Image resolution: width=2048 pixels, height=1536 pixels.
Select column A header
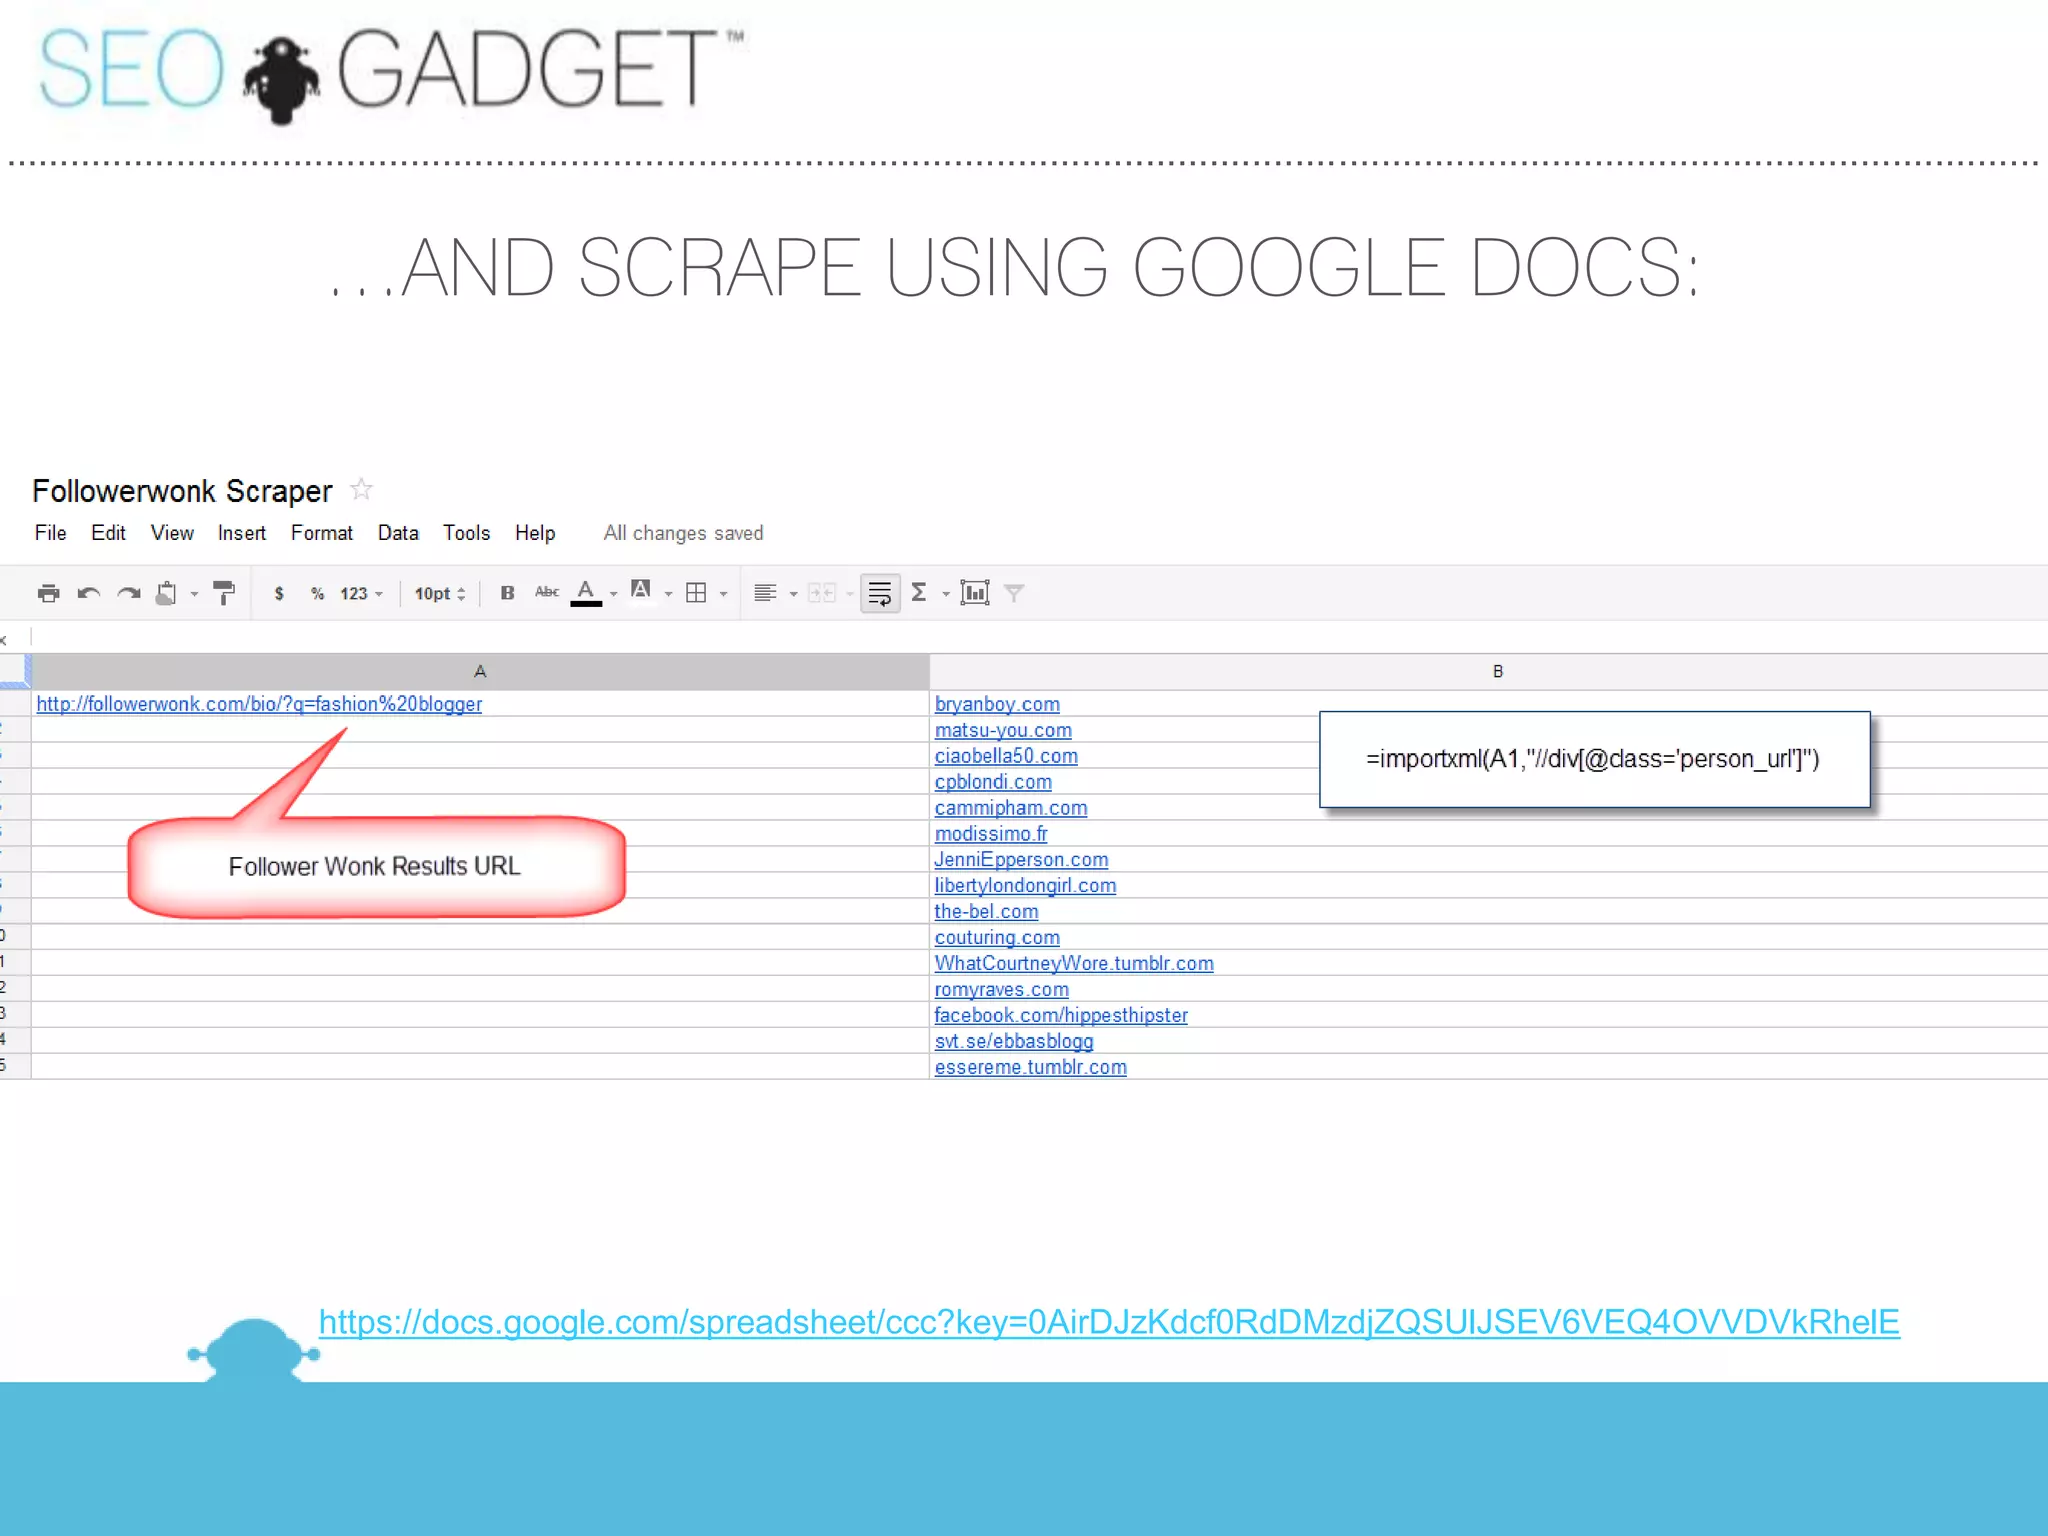[x=480, y=672]
